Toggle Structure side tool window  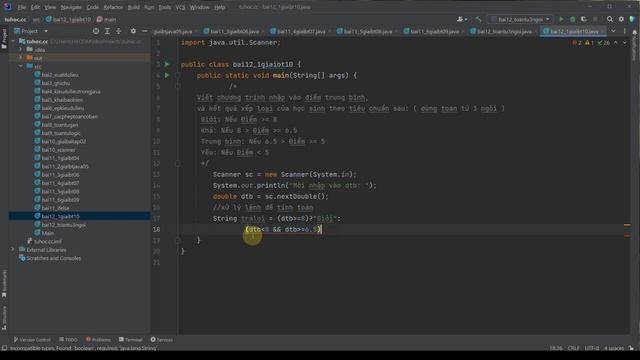tap(4, 318)
